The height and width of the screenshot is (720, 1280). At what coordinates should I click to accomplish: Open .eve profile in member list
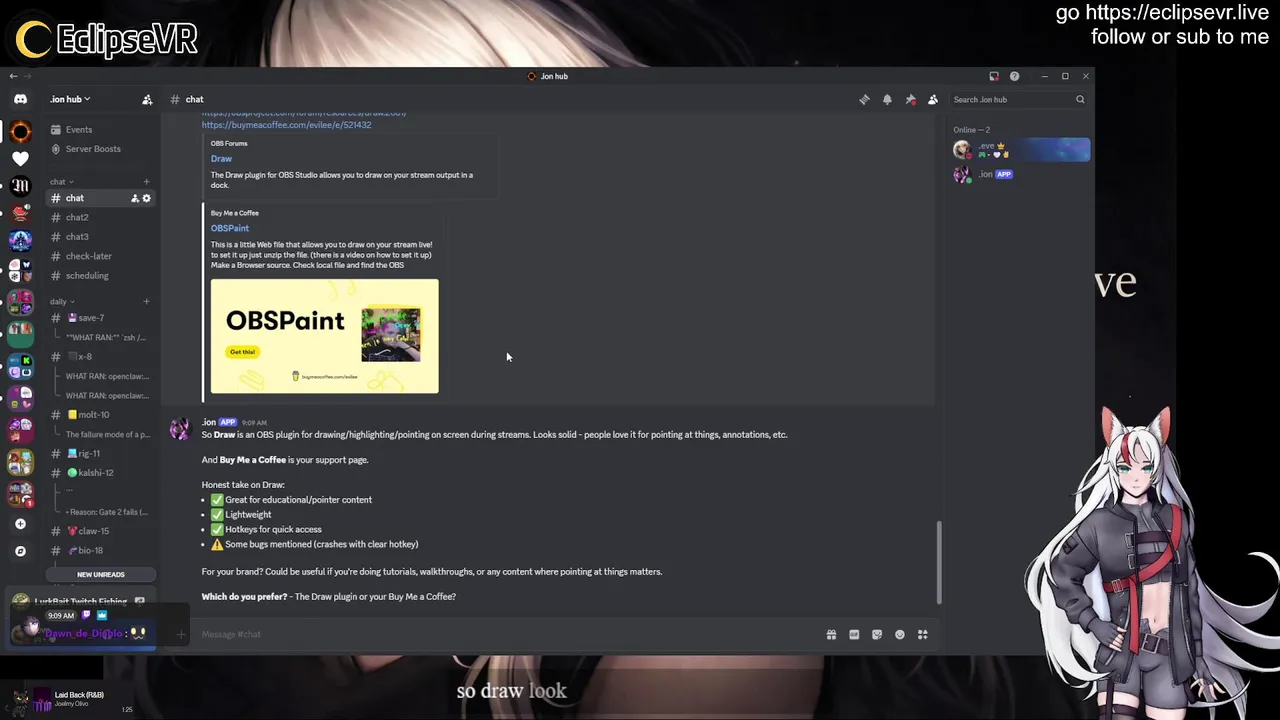(x=1021, y=150)
